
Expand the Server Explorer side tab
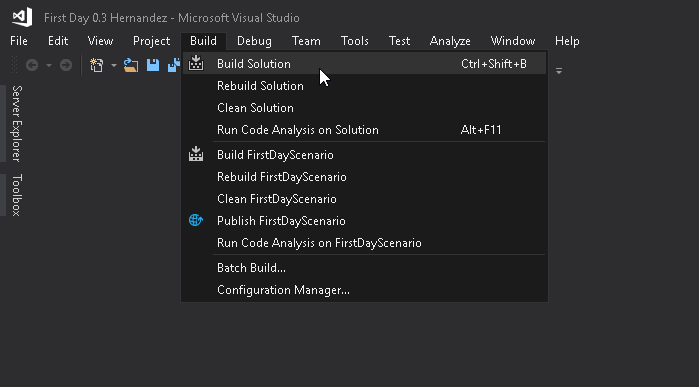pyautogui.click(x=16, y=124)
